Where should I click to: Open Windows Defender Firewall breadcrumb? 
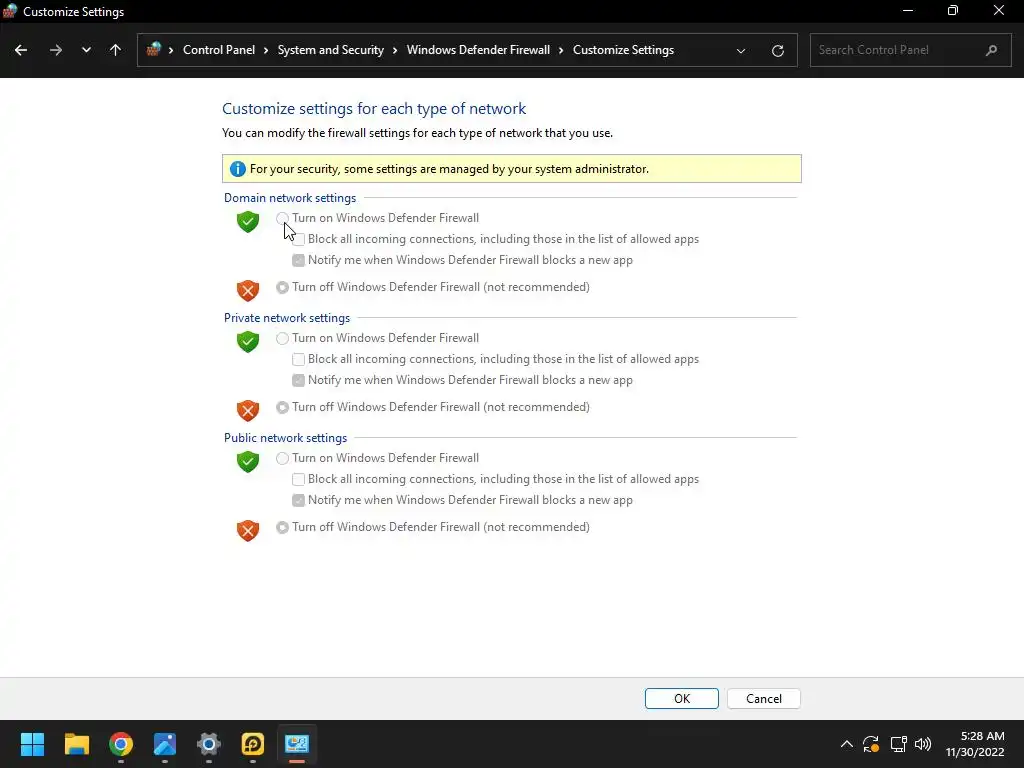pyautogui.click(x=478, y=50)
